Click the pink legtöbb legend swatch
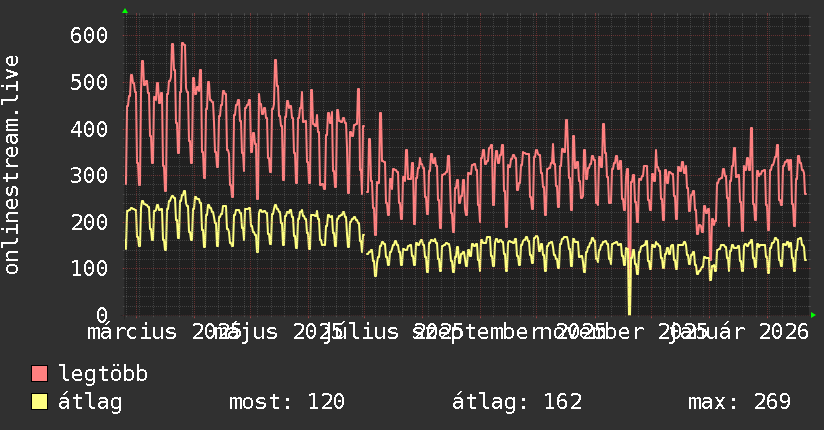Screen dimensions: 824x430 click(x=39, y=374)
